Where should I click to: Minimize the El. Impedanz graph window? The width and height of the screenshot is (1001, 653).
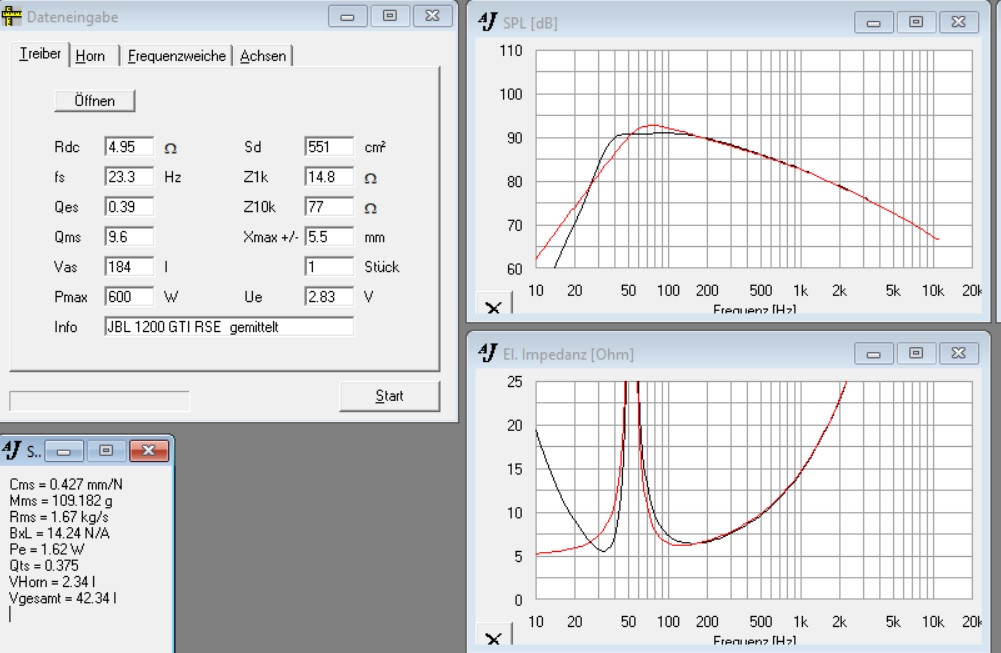878,354
